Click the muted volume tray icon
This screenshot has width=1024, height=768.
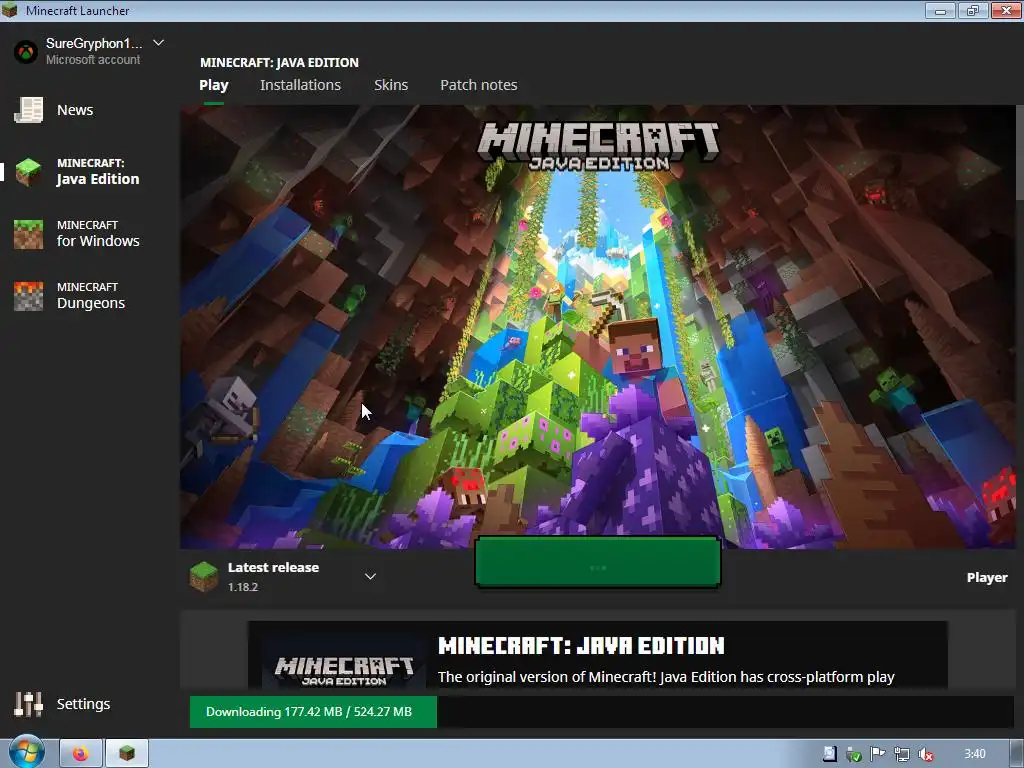pyautogui.click(x=926, y=754)
